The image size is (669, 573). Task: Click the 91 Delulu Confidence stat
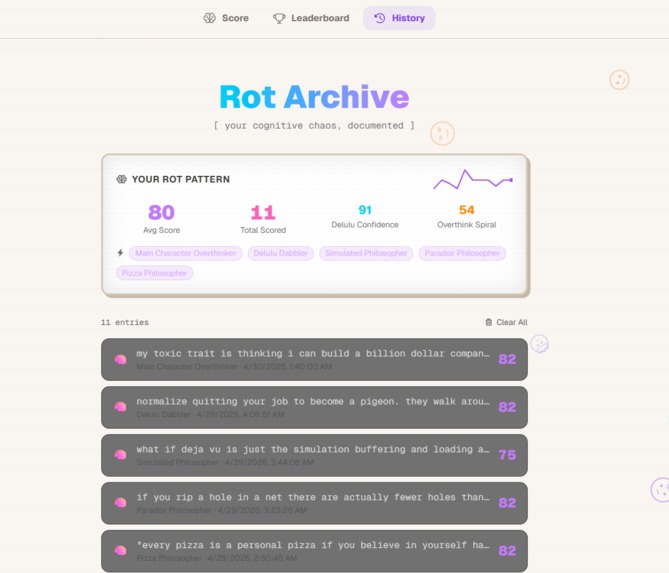pyautogui.click(x=365, y=216)
